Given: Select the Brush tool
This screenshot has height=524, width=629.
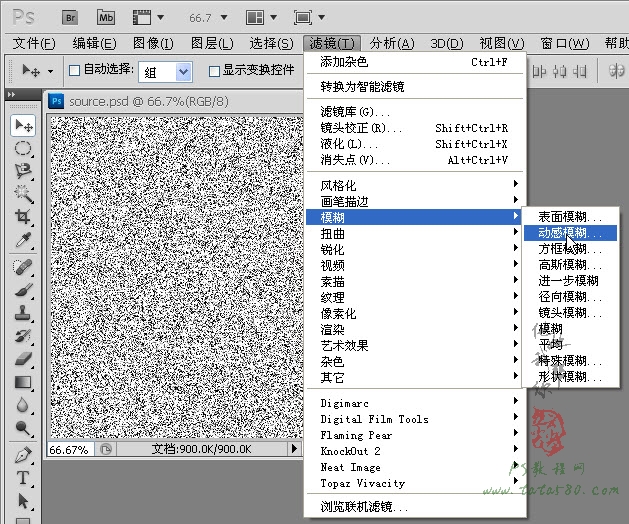Looking at the screenshot, I should point(23,290).
